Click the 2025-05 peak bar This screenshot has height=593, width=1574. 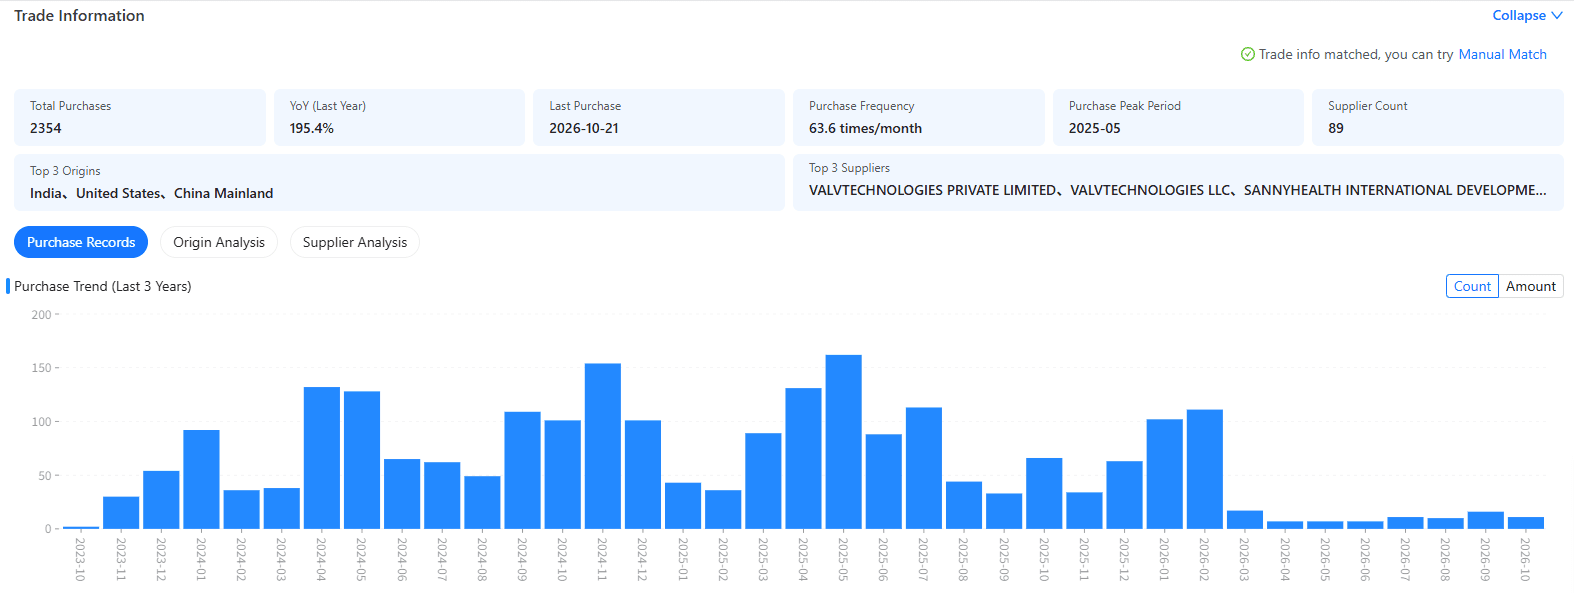[x=843, y=442]
